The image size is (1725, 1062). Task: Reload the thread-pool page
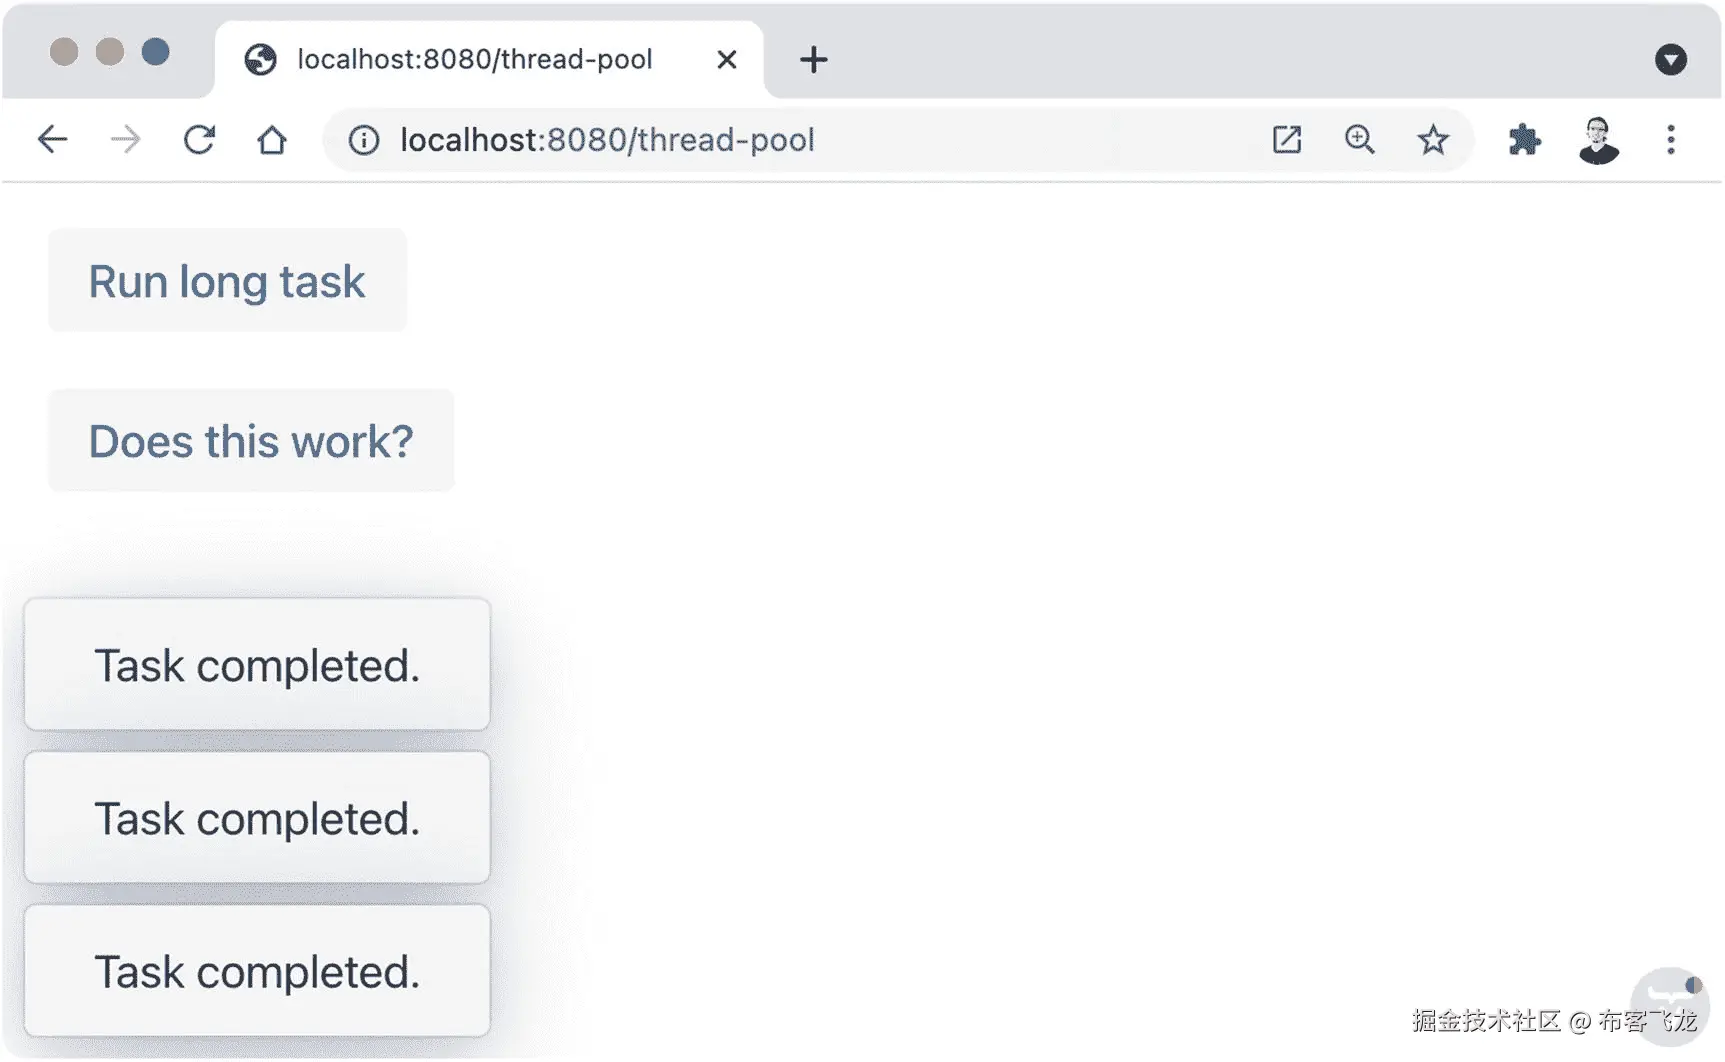coord(199,140)
